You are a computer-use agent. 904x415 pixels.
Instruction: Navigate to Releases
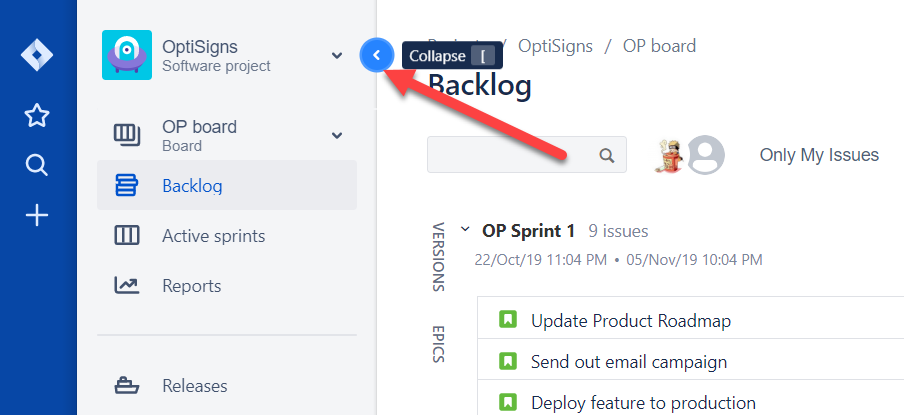194,386
